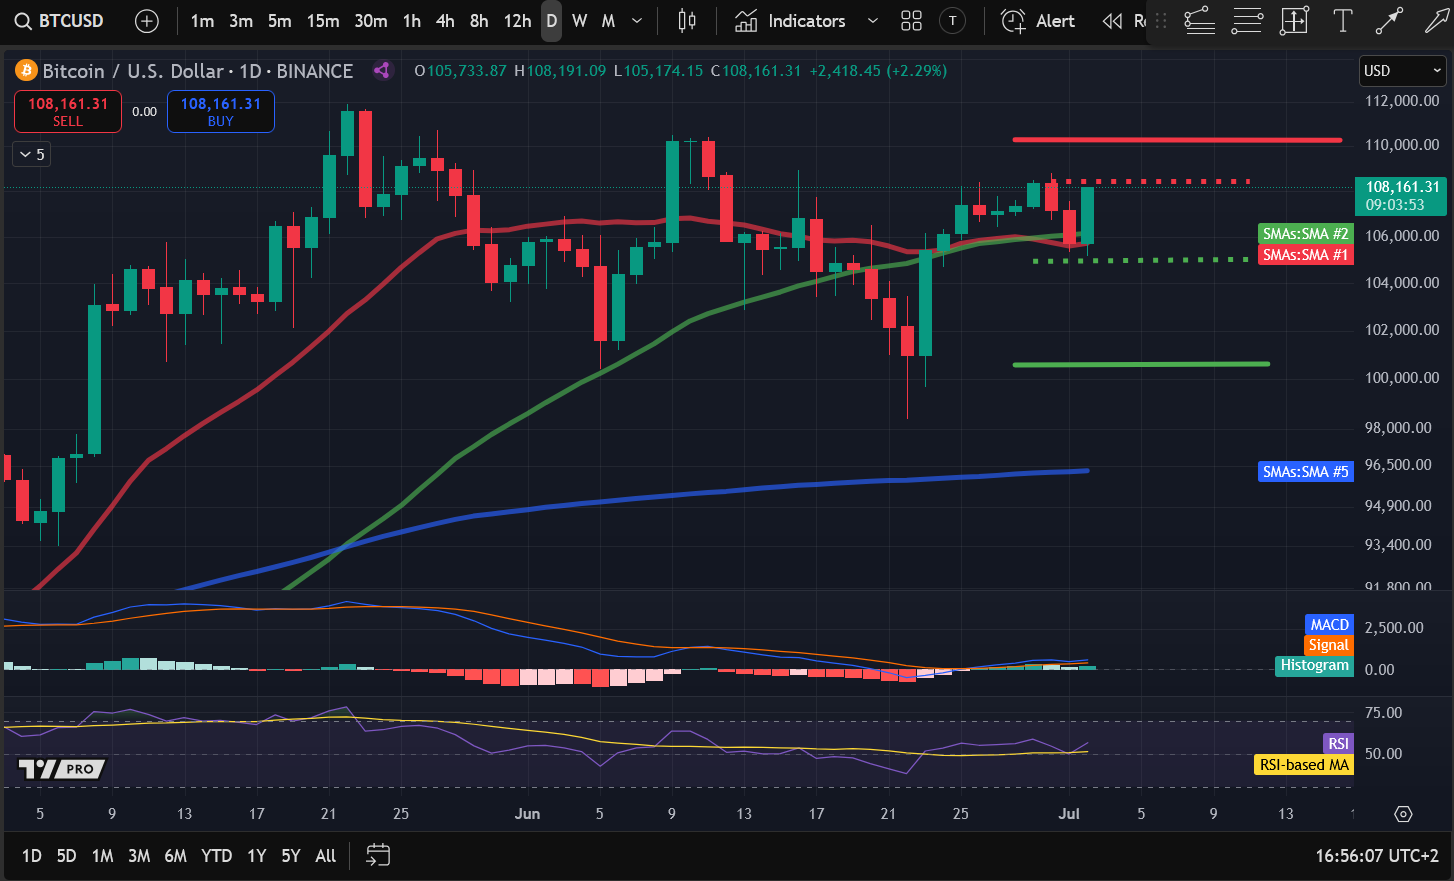Screen dimensions: 1454x881
Task: Expand the collapsed 5 indicators legend
Action: [x=31, y=154]
